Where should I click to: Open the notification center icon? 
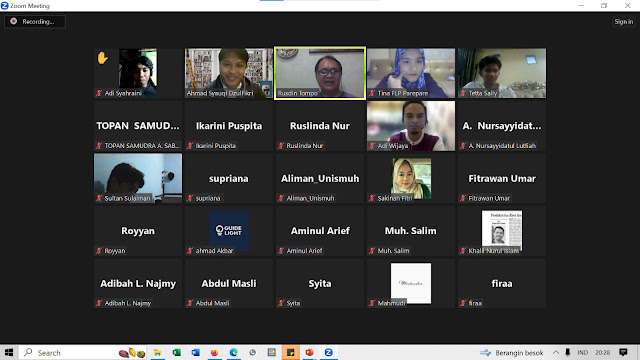click(623, 352)
